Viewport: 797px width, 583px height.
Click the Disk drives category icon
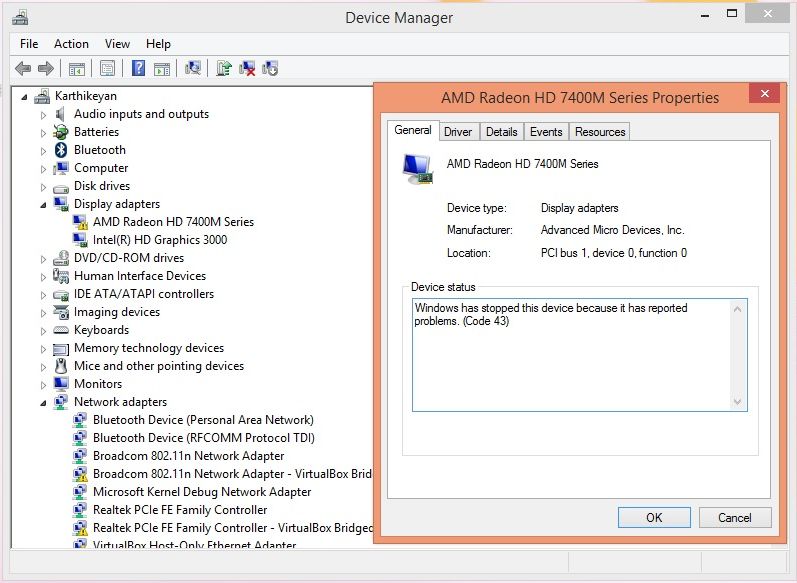tap(61, 187)
